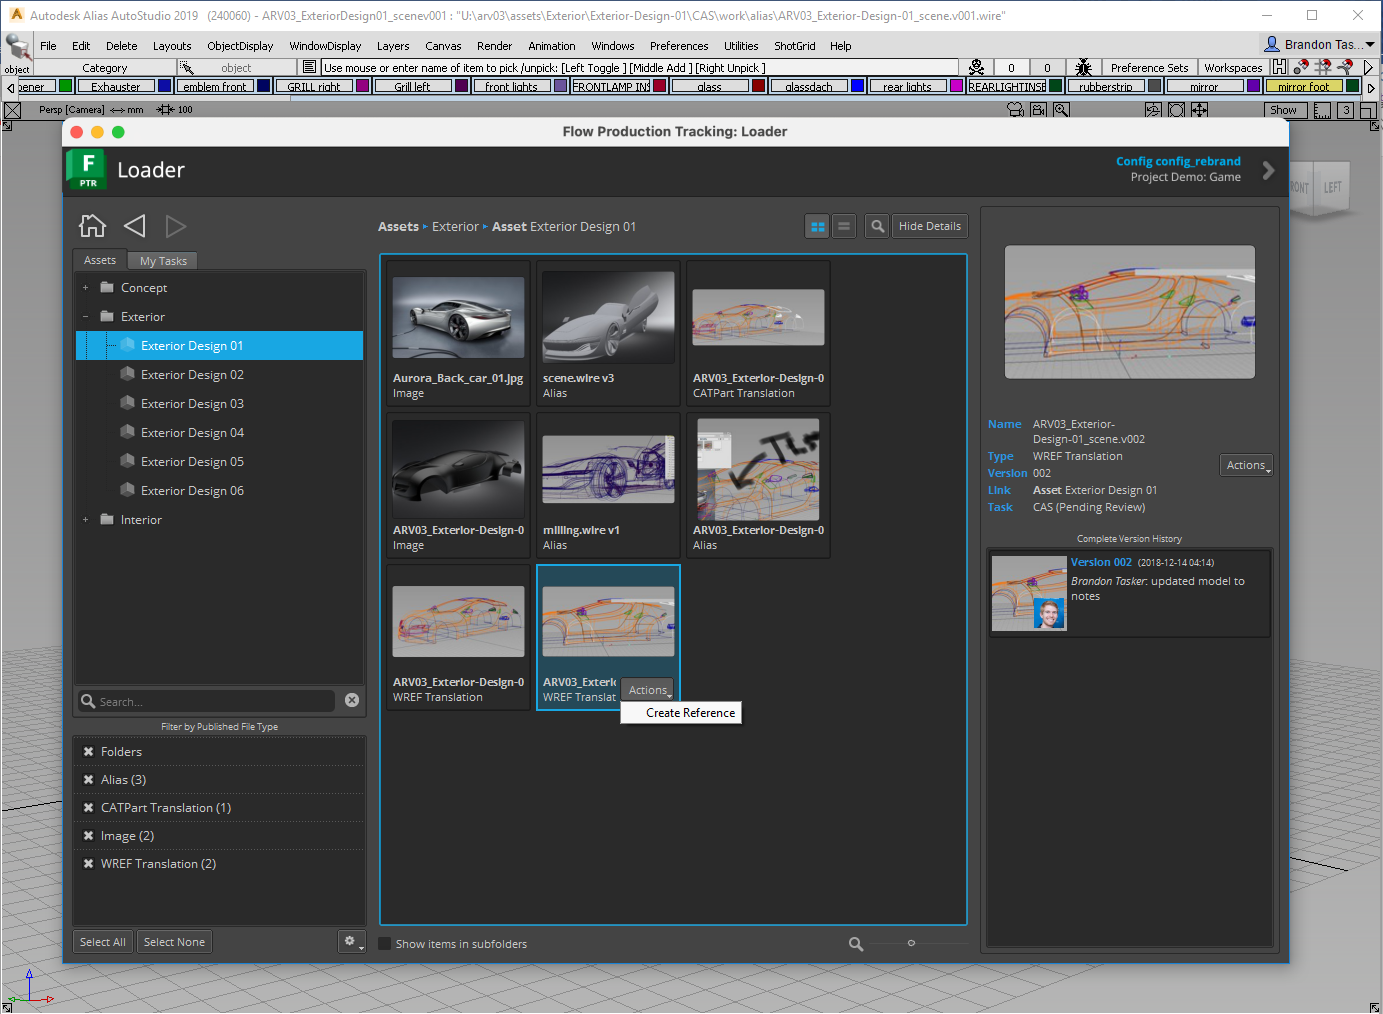The image size is (1383, 1014).
Task: Click the Exterior breadcrumb link
Action: click(455, 227)
